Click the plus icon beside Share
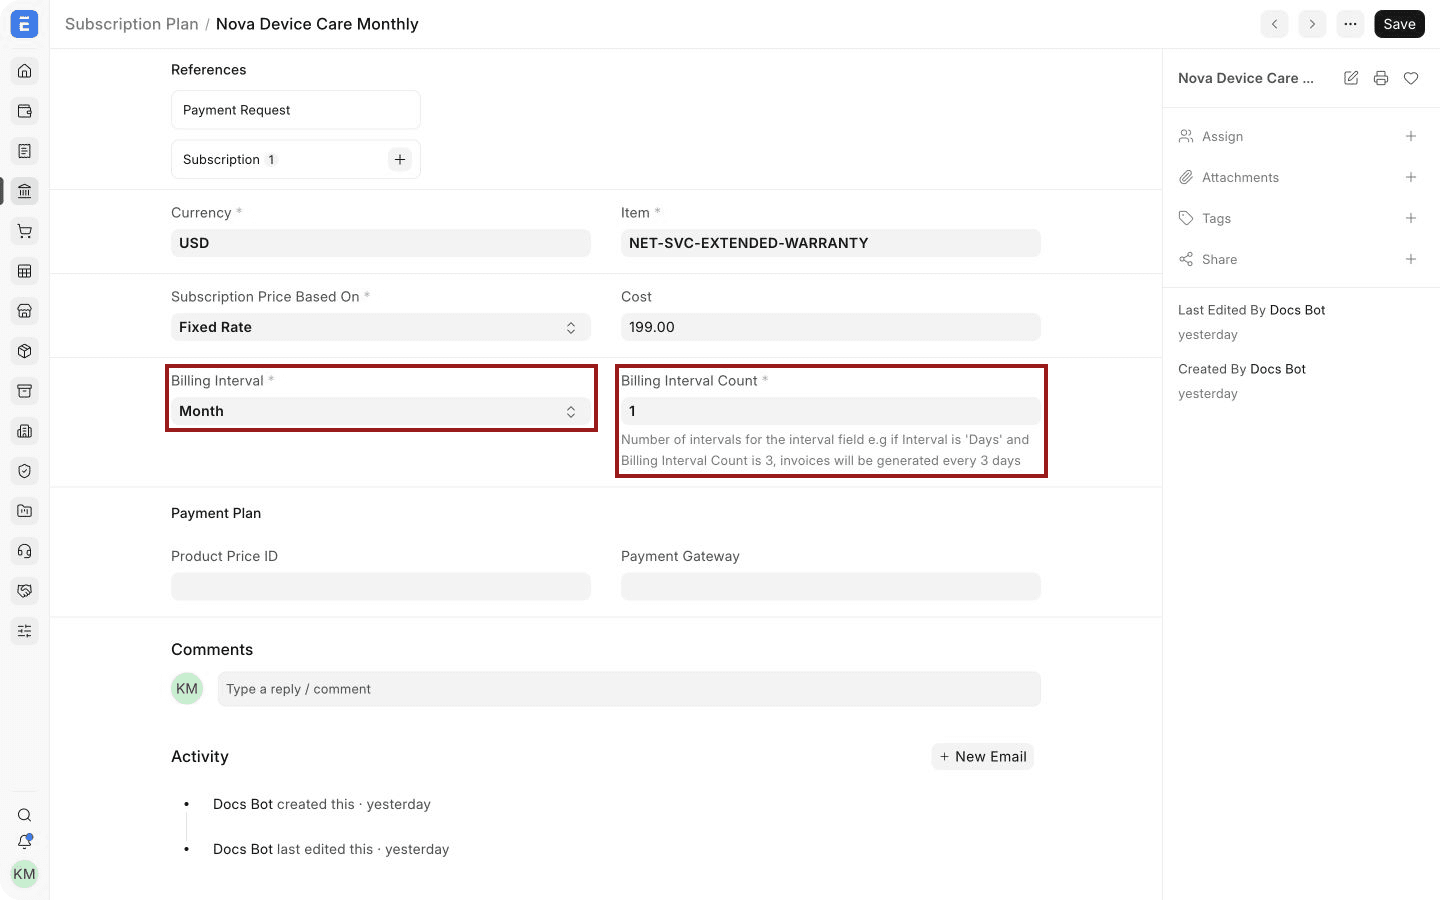The height and width of the screenshot is (900, 1440). tap(1411, 259)
